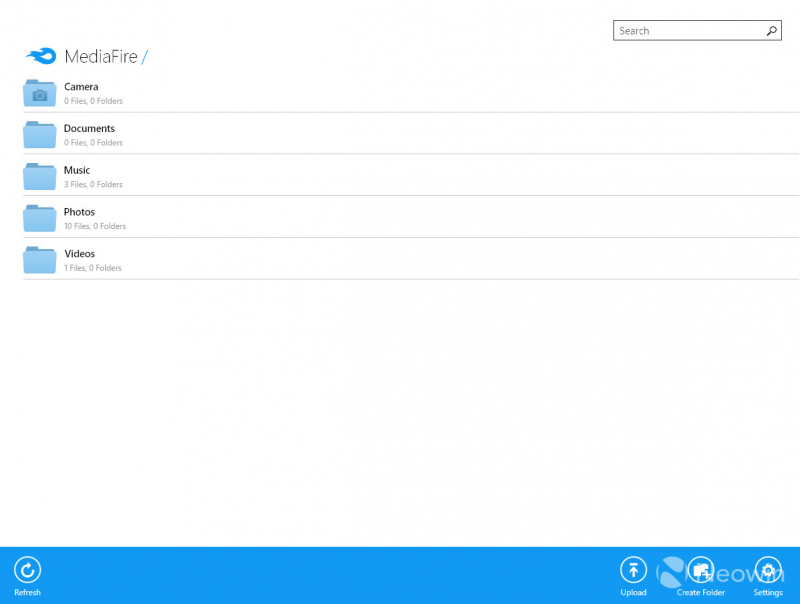The width and height of the screenshot is (800, 604).
Task: Click the Photos folder icon
Action: pos(40,219)
